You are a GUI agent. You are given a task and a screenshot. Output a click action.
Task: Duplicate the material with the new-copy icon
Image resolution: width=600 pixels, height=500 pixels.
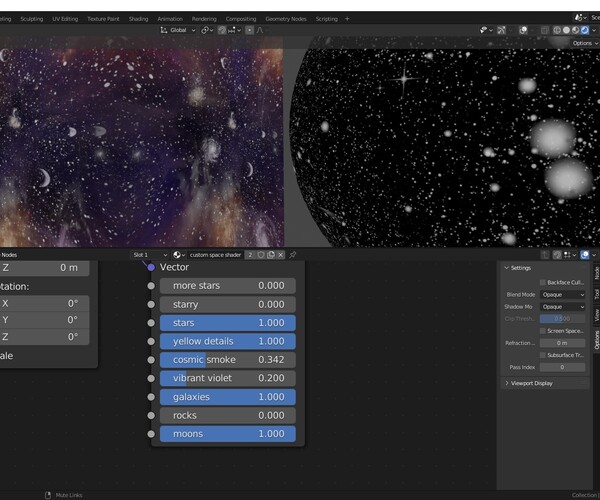tap(271, 255)
